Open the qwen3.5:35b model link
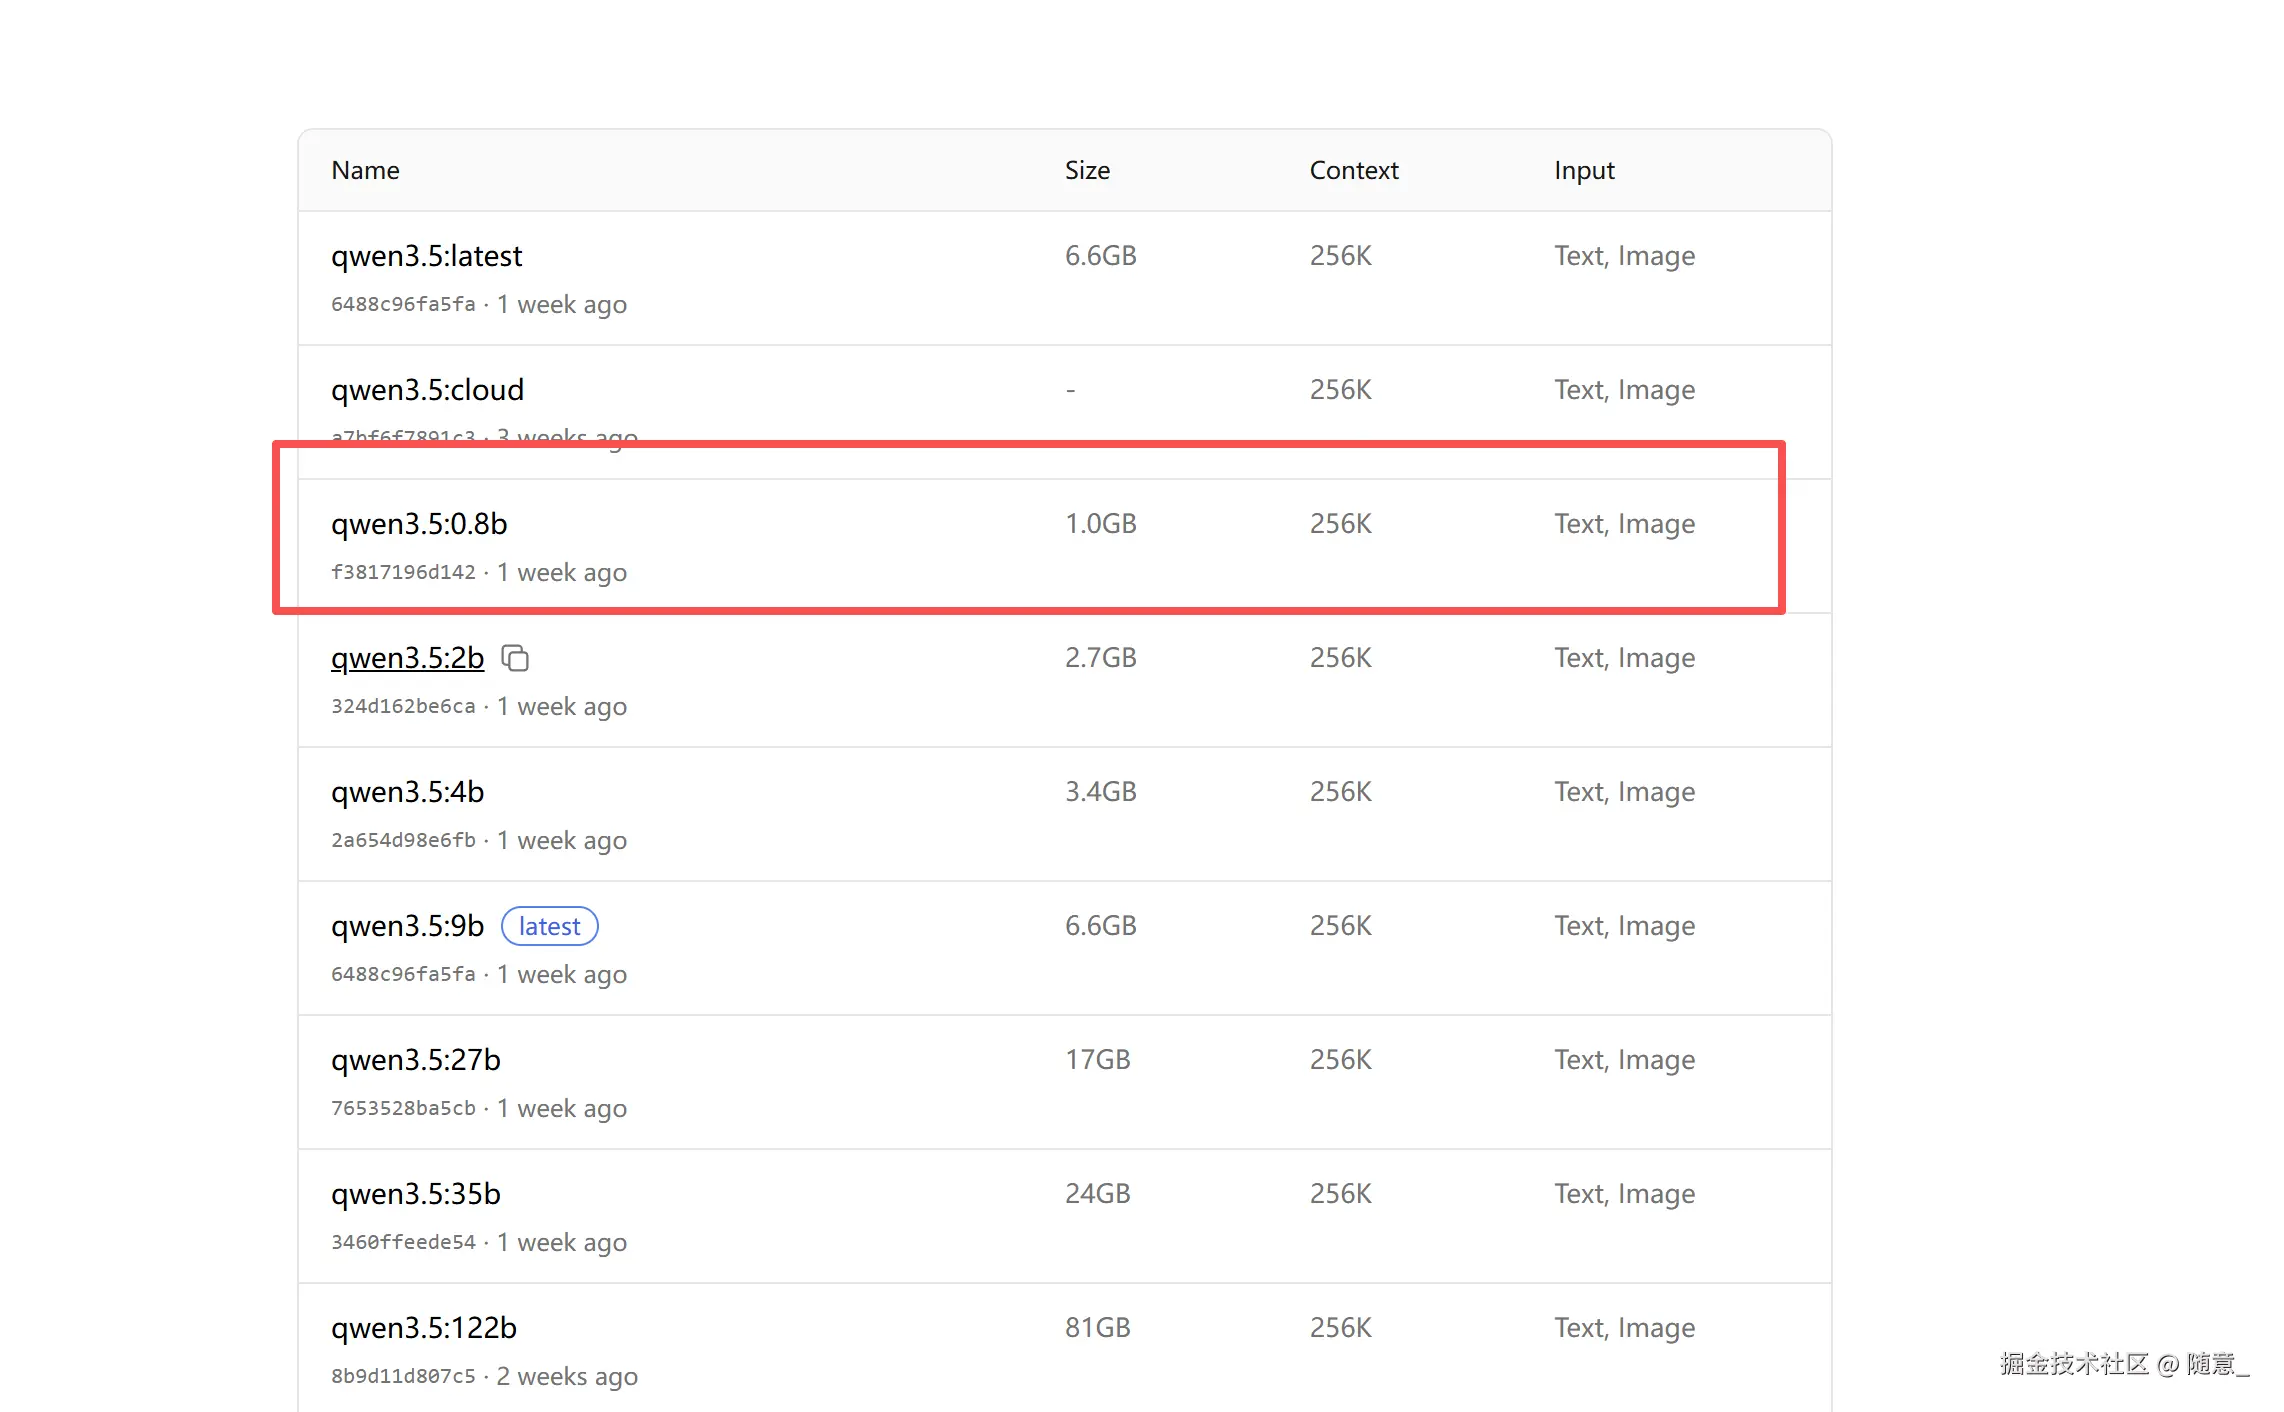This screenshot has height=1412, width=2284. click(x=415, y=1194)
